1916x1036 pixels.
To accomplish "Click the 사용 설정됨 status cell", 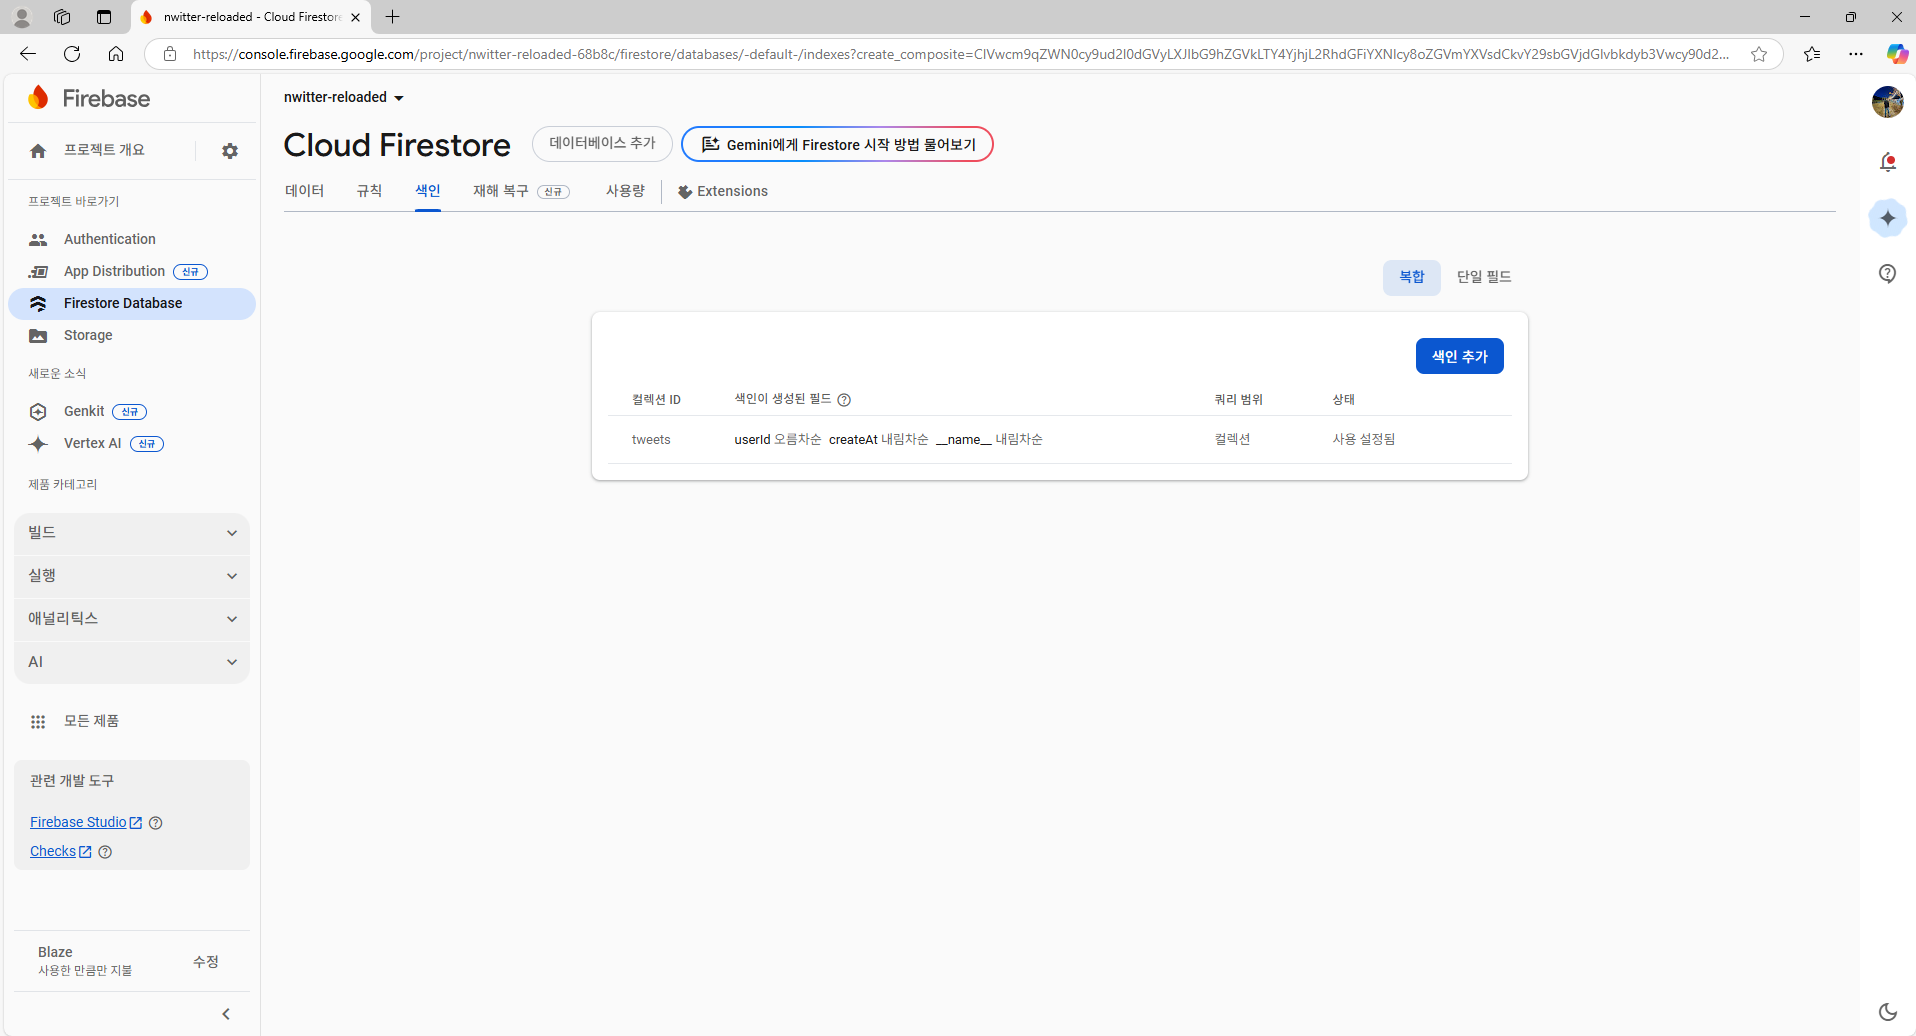I will (1363, 440).
